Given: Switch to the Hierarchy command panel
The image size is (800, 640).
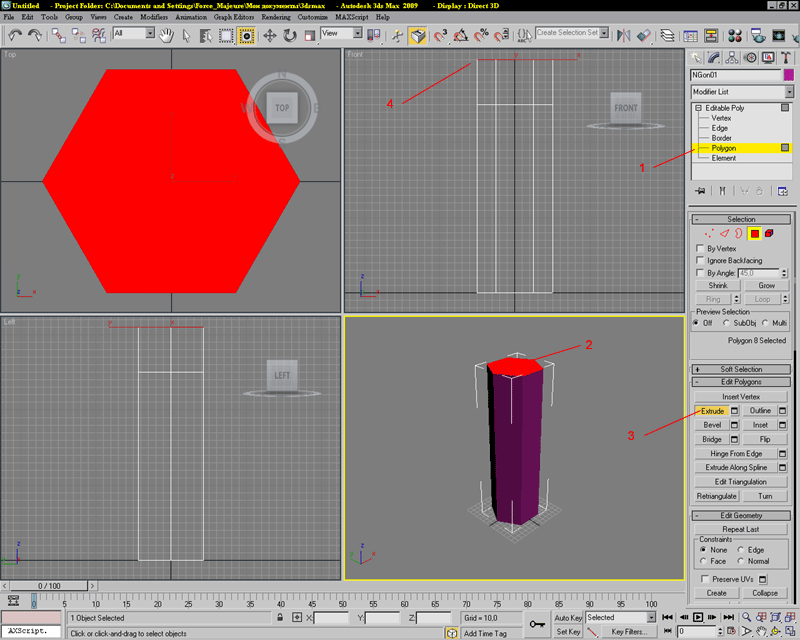Looking at the screenshot, I should 732,58.
